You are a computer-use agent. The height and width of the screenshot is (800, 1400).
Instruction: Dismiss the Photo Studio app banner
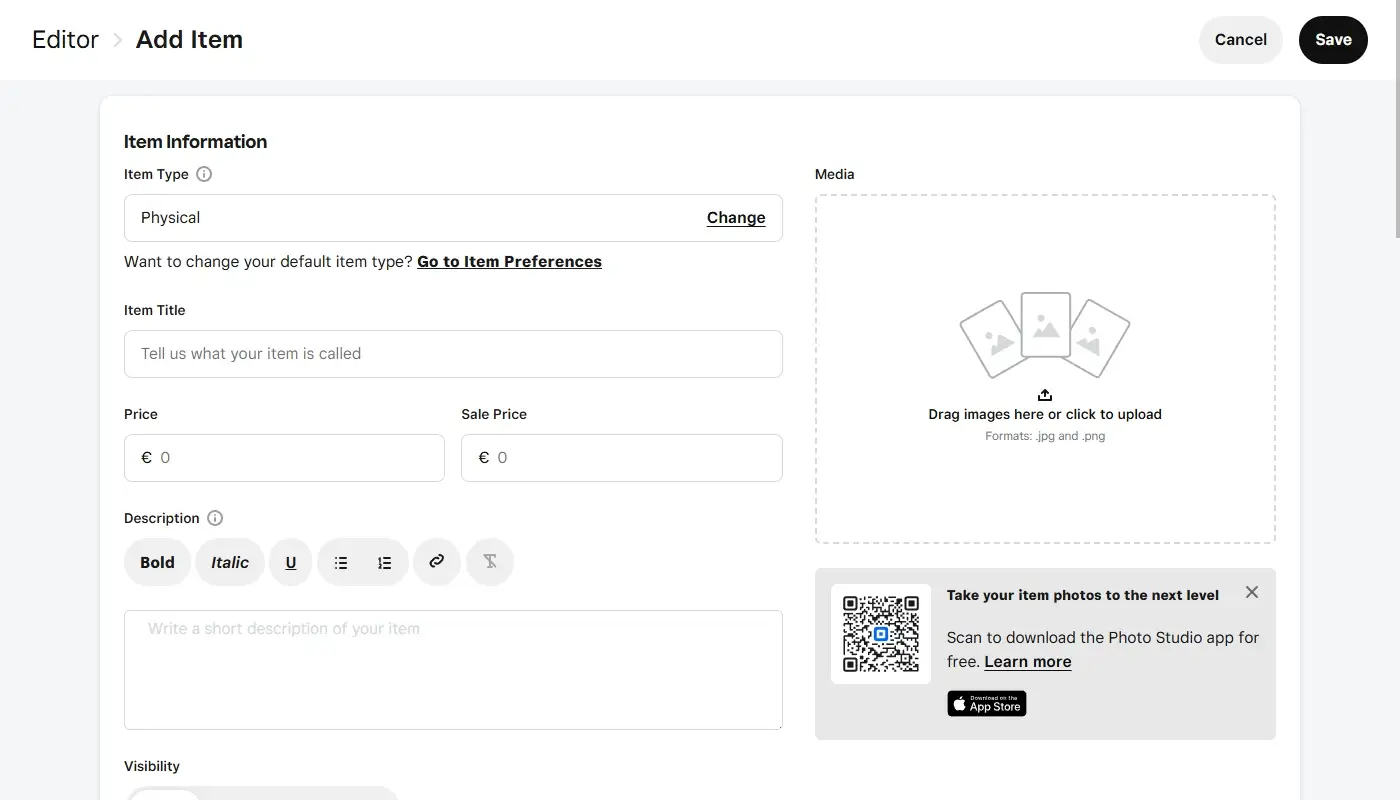[1251, 592]
